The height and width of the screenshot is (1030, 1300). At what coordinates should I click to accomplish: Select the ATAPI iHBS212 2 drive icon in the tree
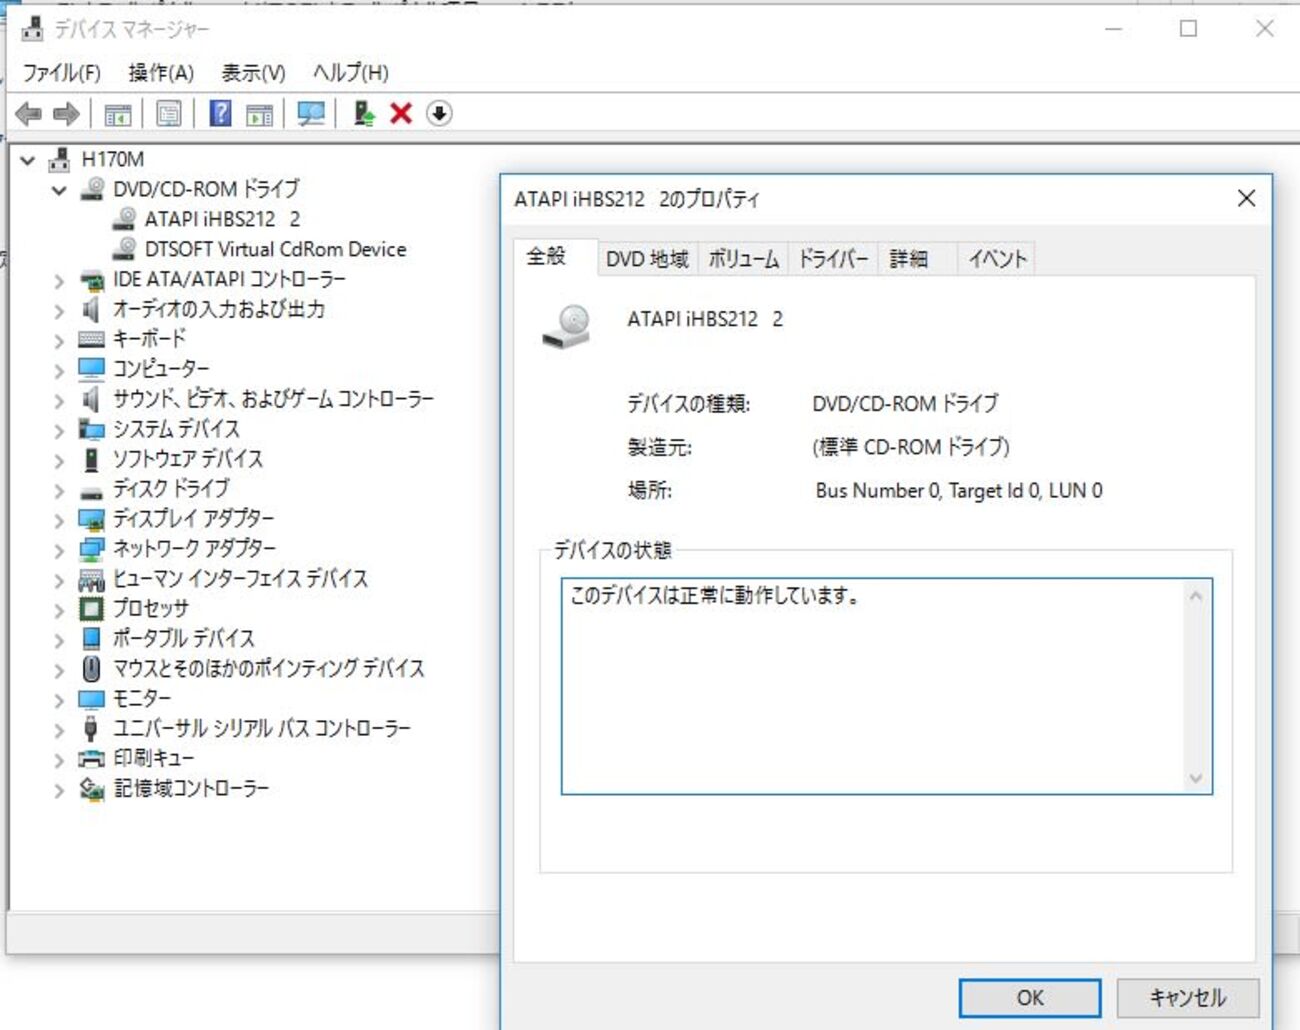[x=125, y=219]
